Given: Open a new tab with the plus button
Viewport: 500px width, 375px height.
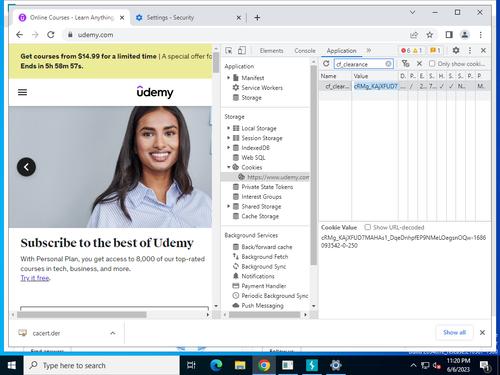Looking at the screenshot, I should click(x=257, y=18).
